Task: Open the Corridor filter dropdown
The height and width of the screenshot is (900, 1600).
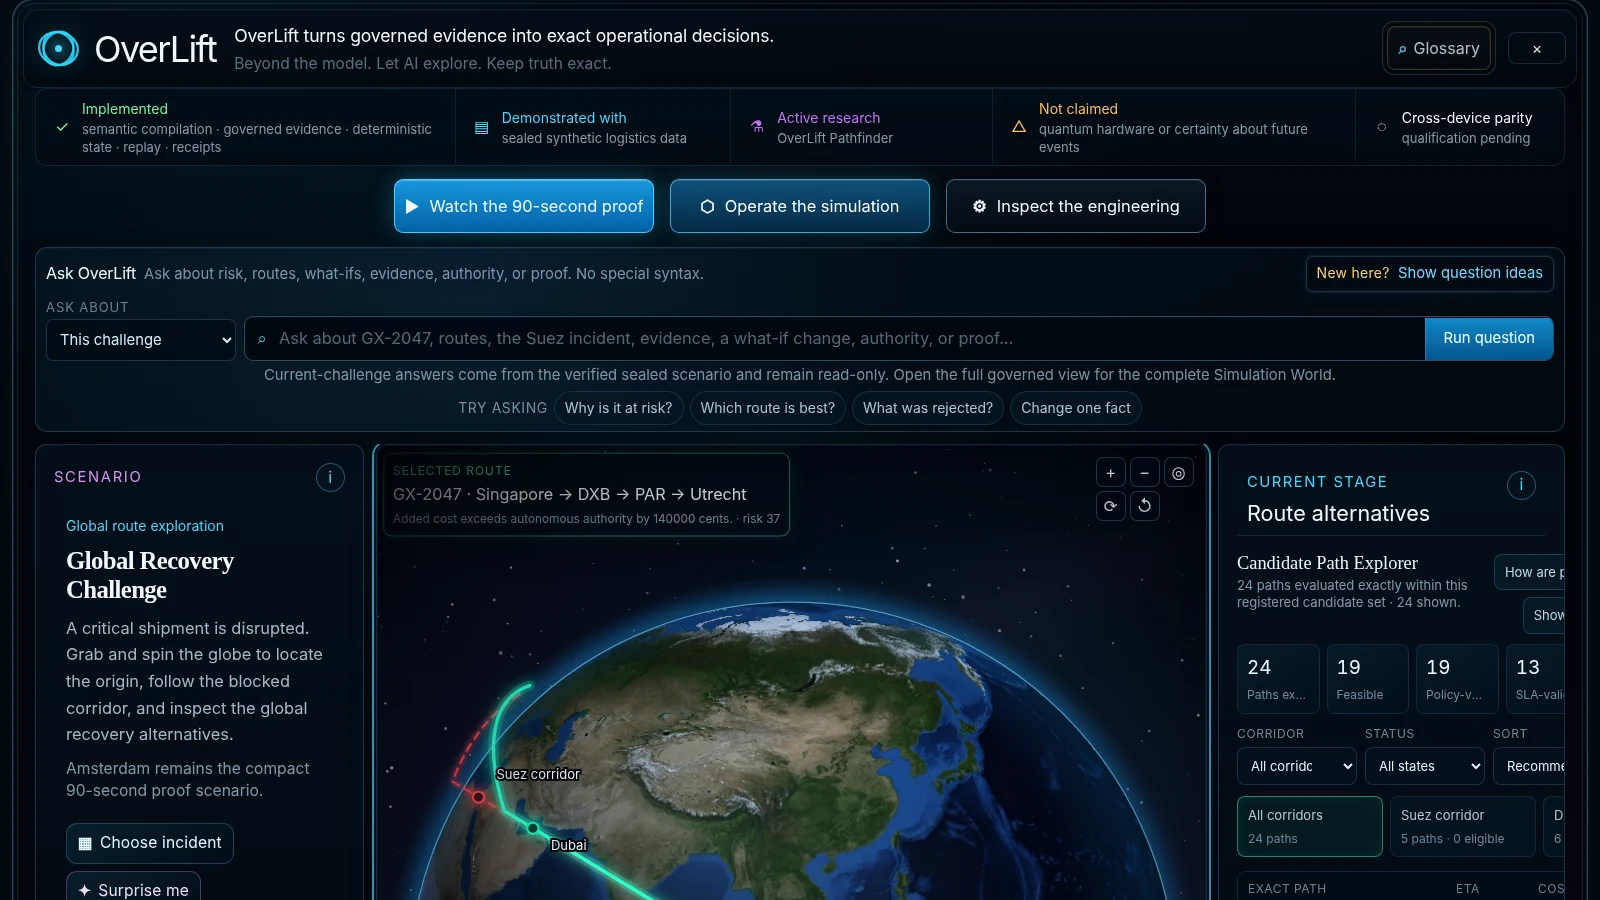Action: pyautogui.click(x=1297, y=766)
